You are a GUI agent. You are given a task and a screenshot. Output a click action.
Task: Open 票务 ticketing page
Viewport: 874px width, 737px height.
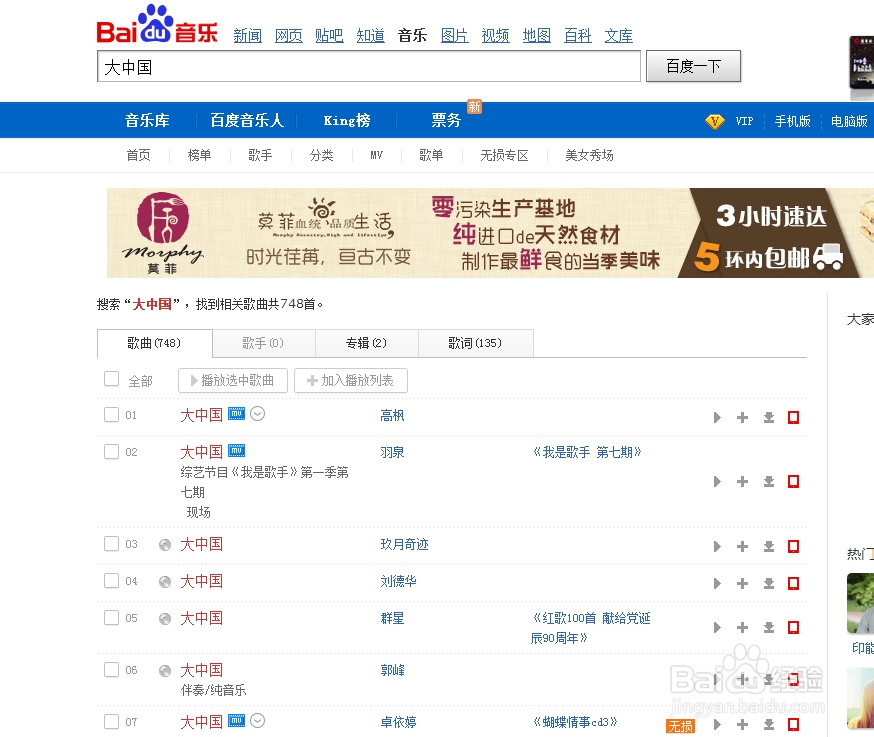[446, 120]
